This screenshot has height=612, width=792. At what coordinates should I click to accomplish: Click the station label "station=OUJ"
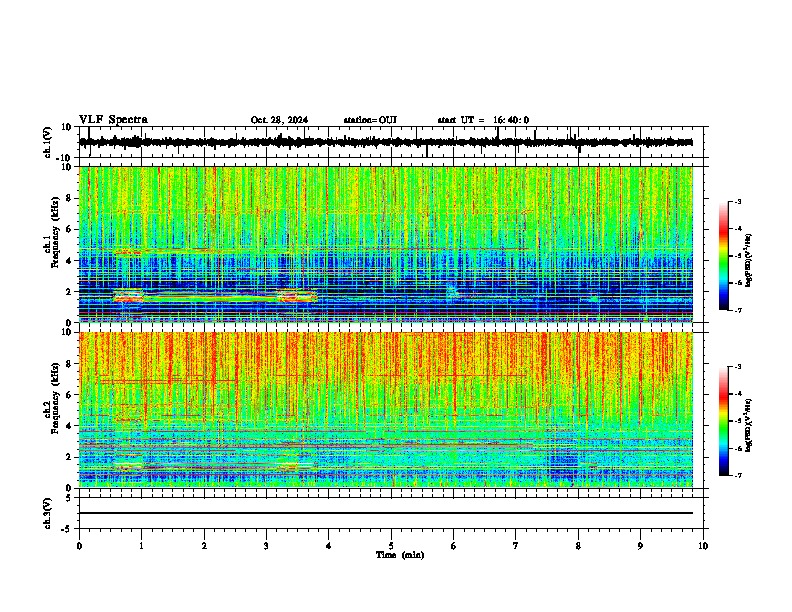pyautogui.click(x=370, y=120)
